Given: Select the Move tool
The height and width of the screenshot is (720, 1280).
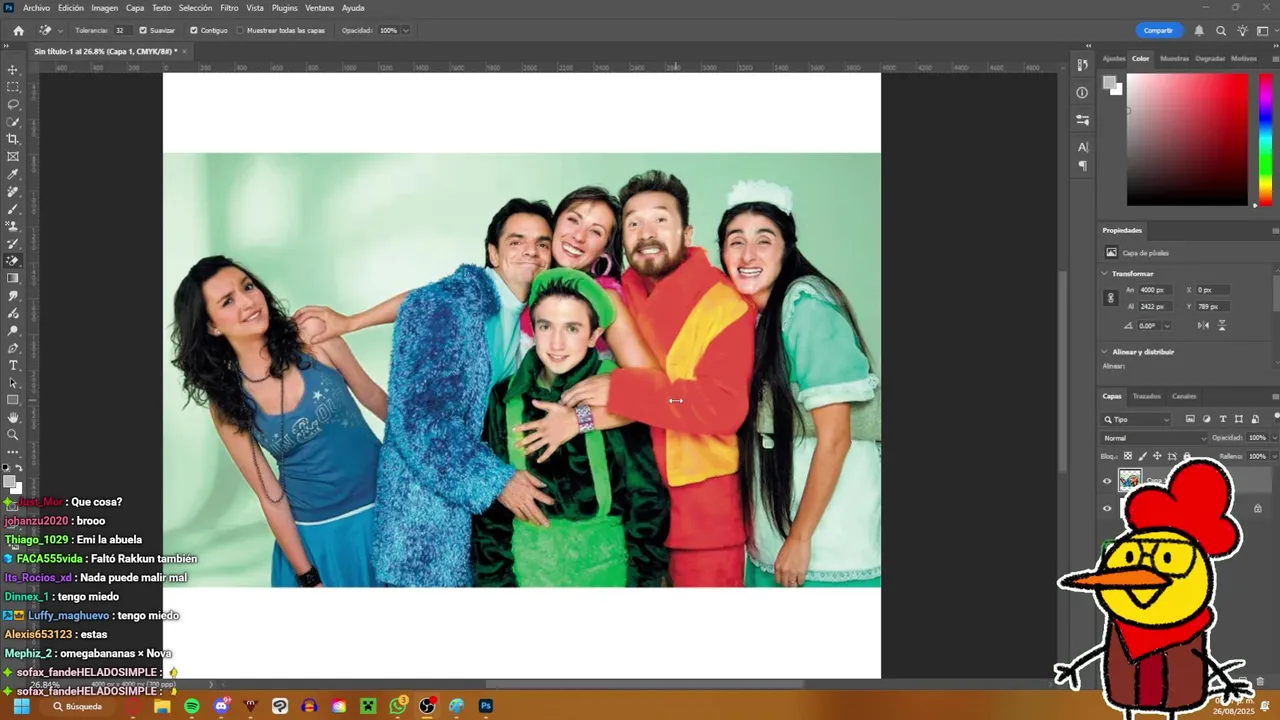Looking at the screenshot, I should pyautogui.click(x=13, y=70).
